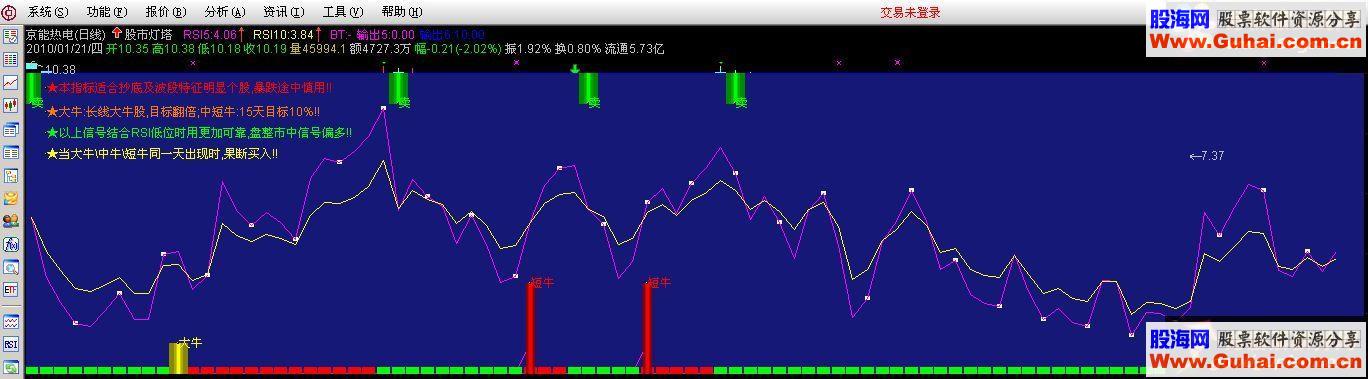
Task: Click the app logo icon at top-left corner
Action: click(10, 12)
